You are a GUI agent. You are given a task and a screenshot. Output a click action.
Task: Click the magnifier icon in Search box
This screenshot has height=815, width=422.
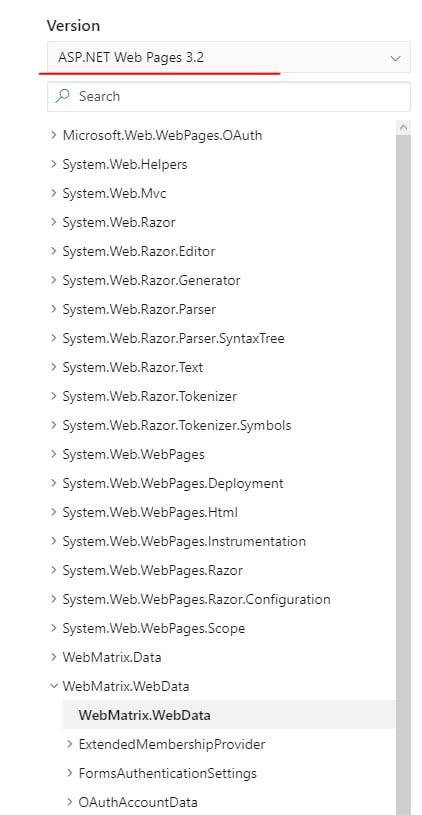tap(62, 96)
